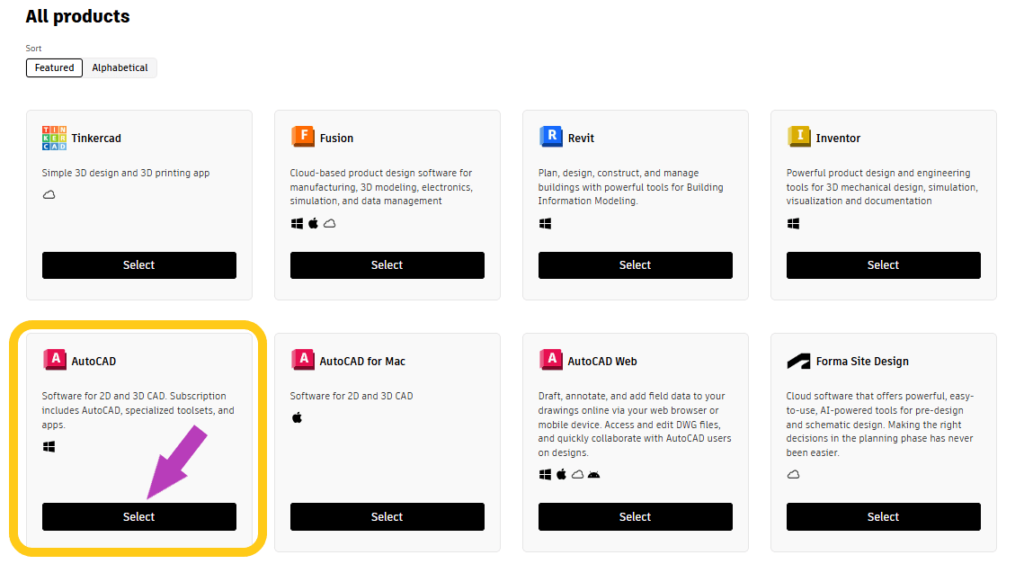Click the Windows platform icon under AutoCAD

[48, 447]
